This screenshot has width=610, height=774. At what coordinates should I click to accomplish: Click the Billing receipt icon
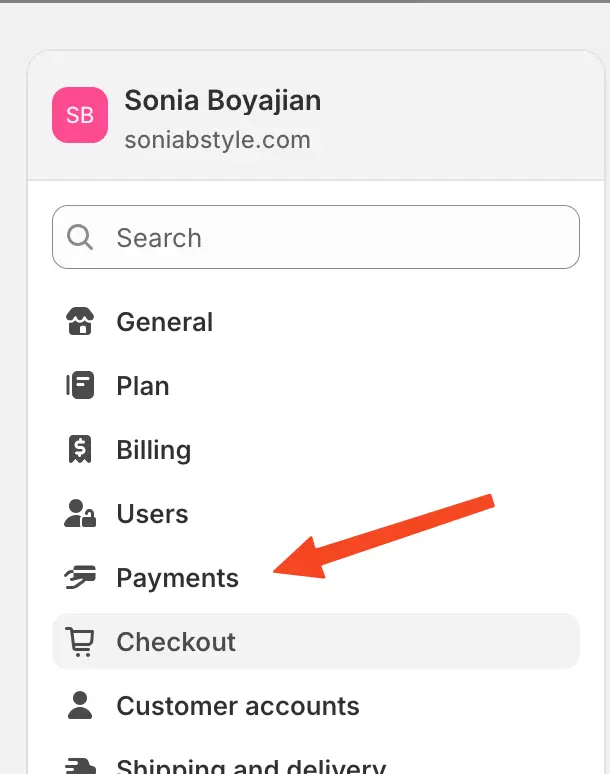(79, 450)
